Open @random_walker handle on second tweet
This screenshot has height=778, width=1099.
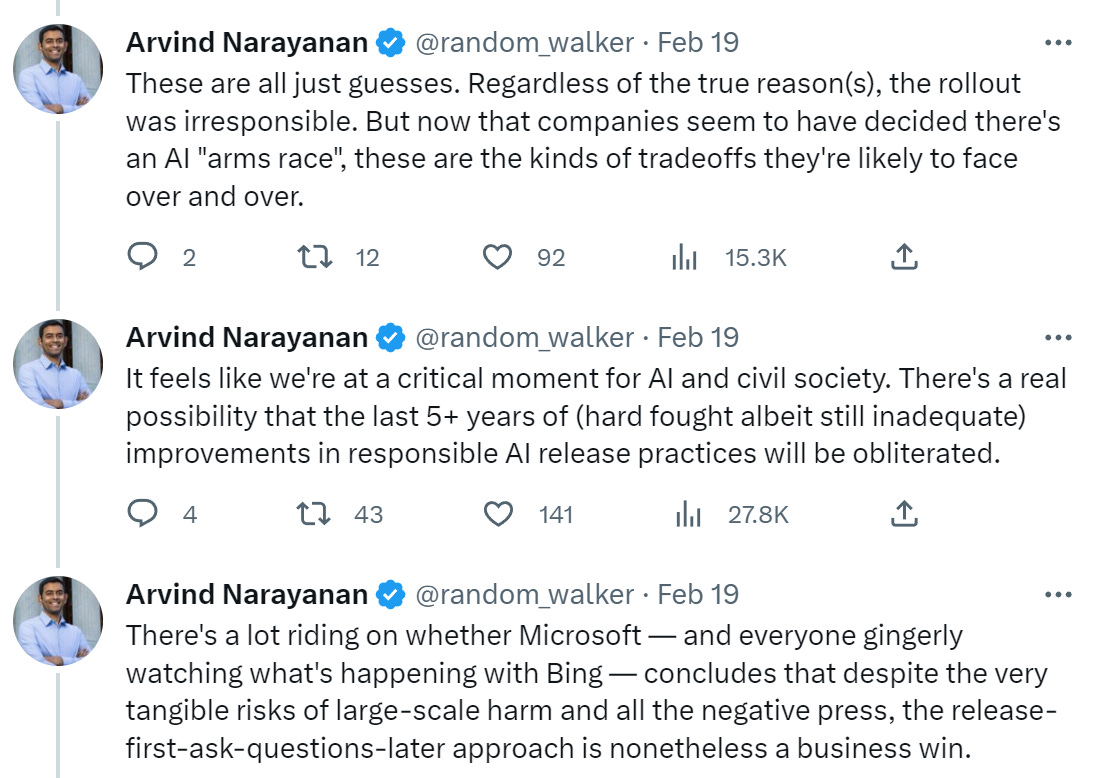click(524, 338)
